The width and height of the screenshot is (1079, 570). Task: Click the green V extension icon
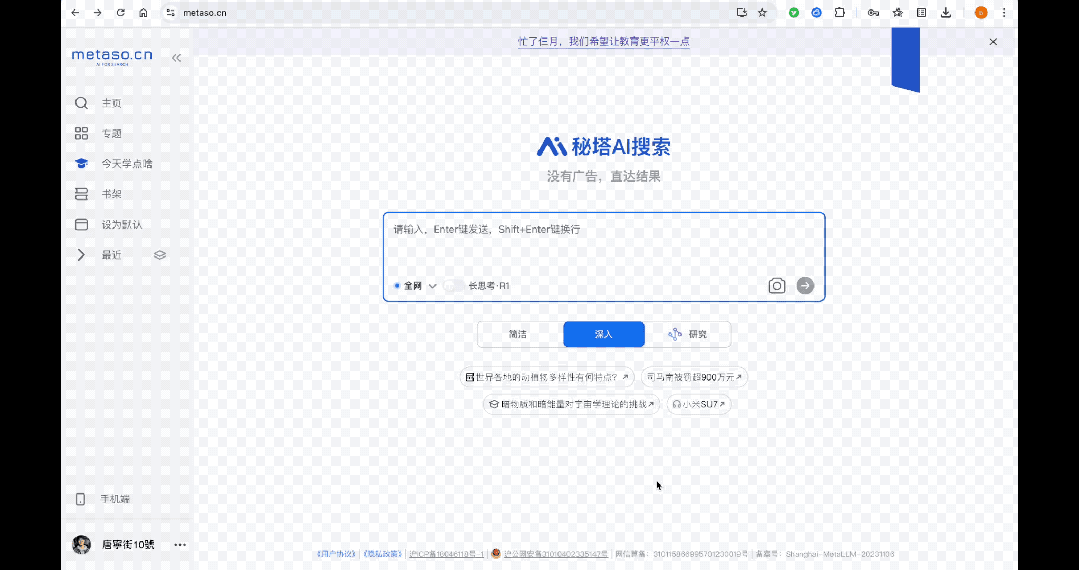point(794,12)
